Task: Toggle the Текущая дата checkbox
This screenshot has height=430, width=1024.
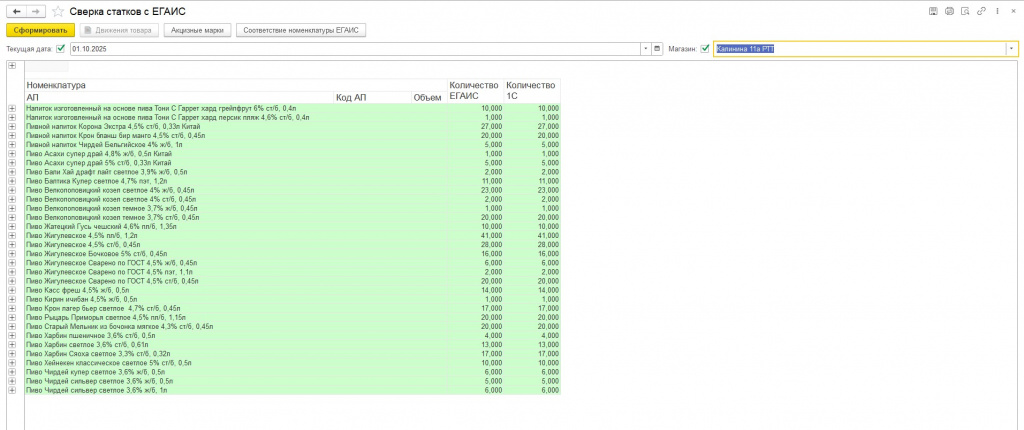Action: point(61,48)
